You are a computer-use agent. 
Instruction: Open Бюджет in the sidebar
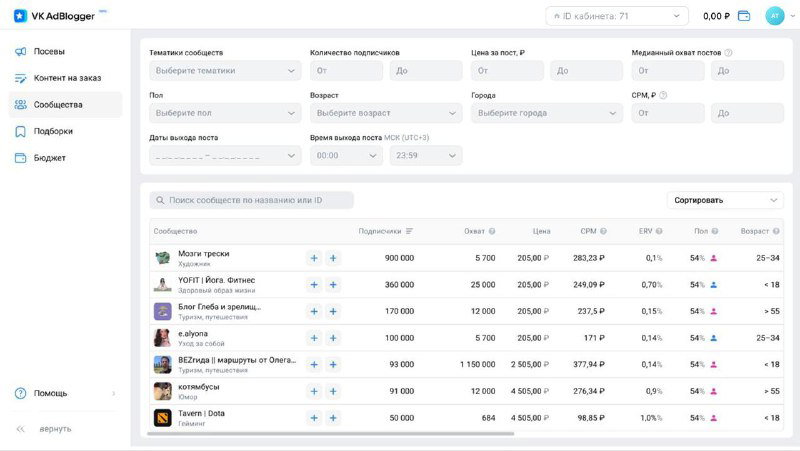coord(50,158)
